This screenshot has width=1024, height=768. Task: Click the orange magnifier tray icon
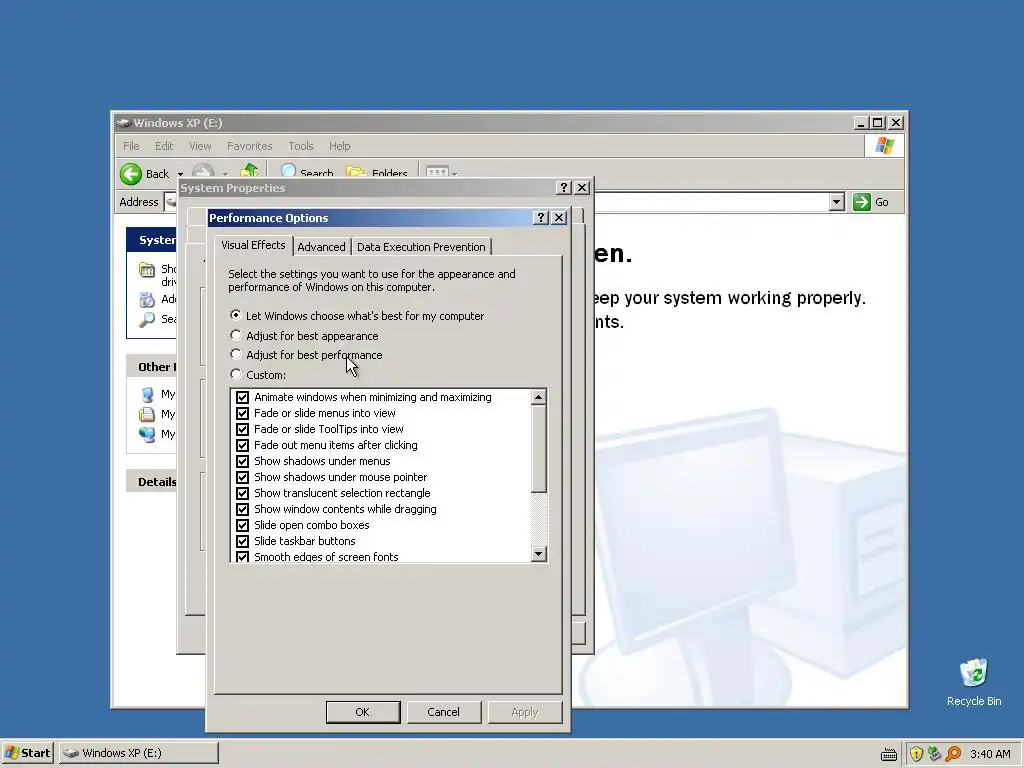coord(953,754)
